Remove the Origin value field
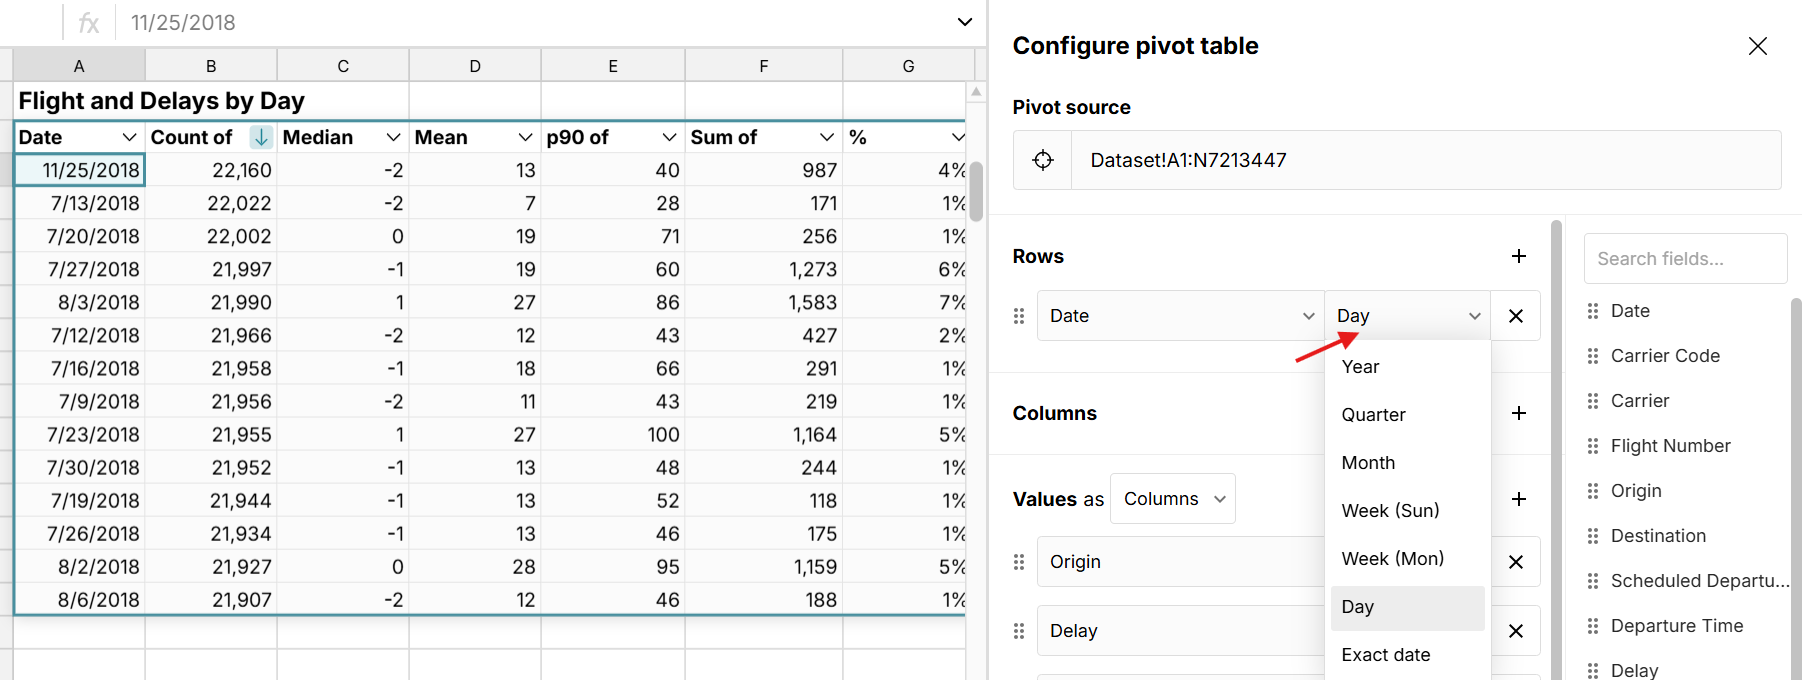1802x680 pixels. [1515, 562]
